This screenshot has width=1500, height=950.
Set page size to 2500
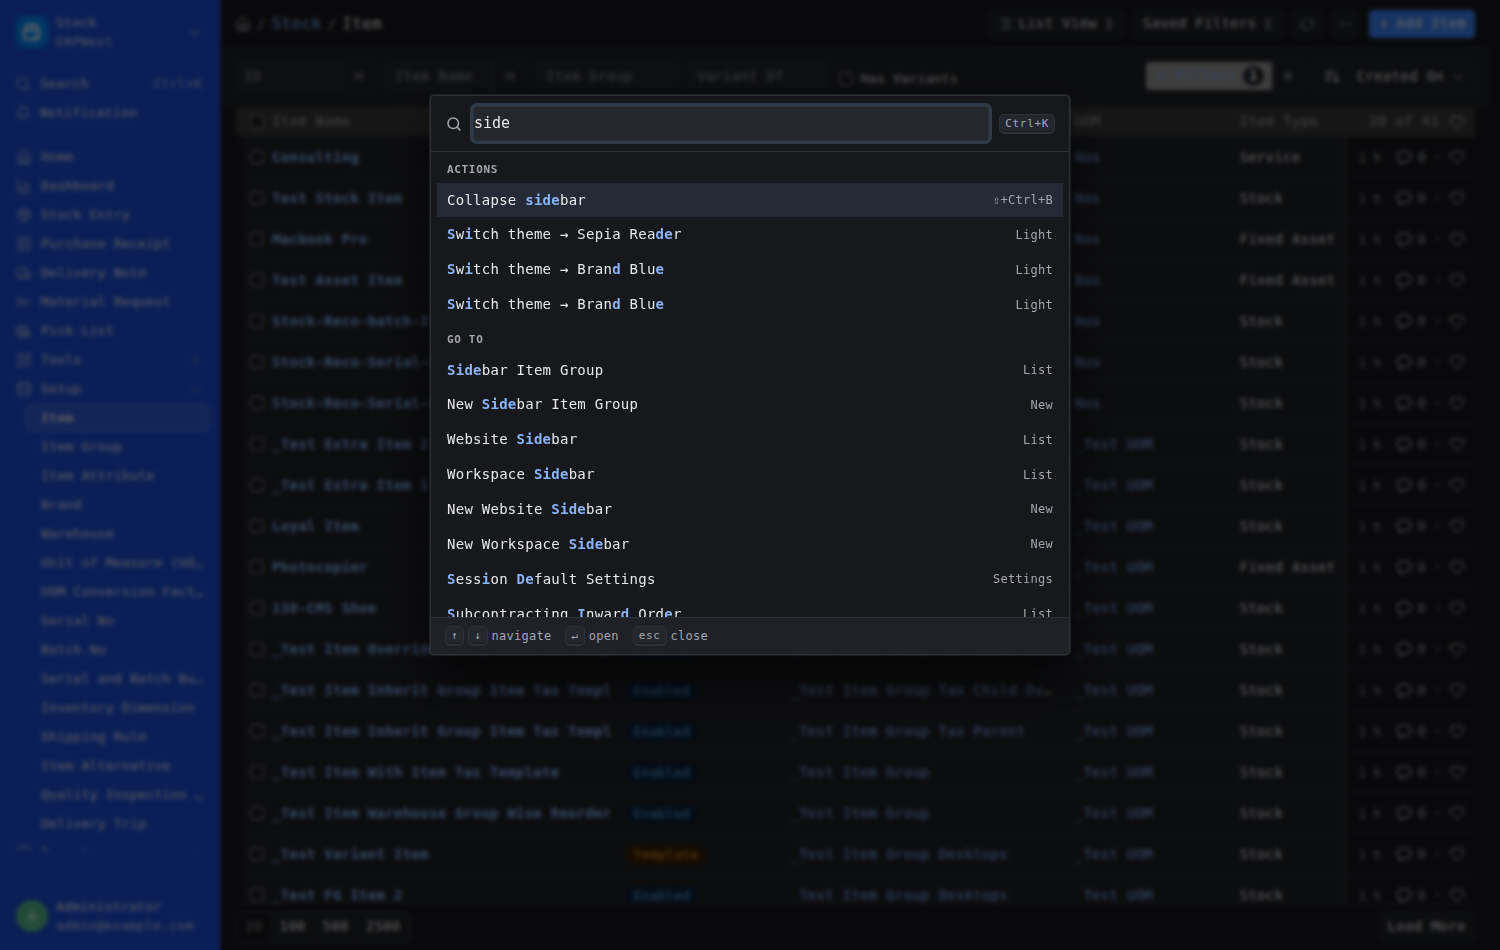[x=383, y=926]
